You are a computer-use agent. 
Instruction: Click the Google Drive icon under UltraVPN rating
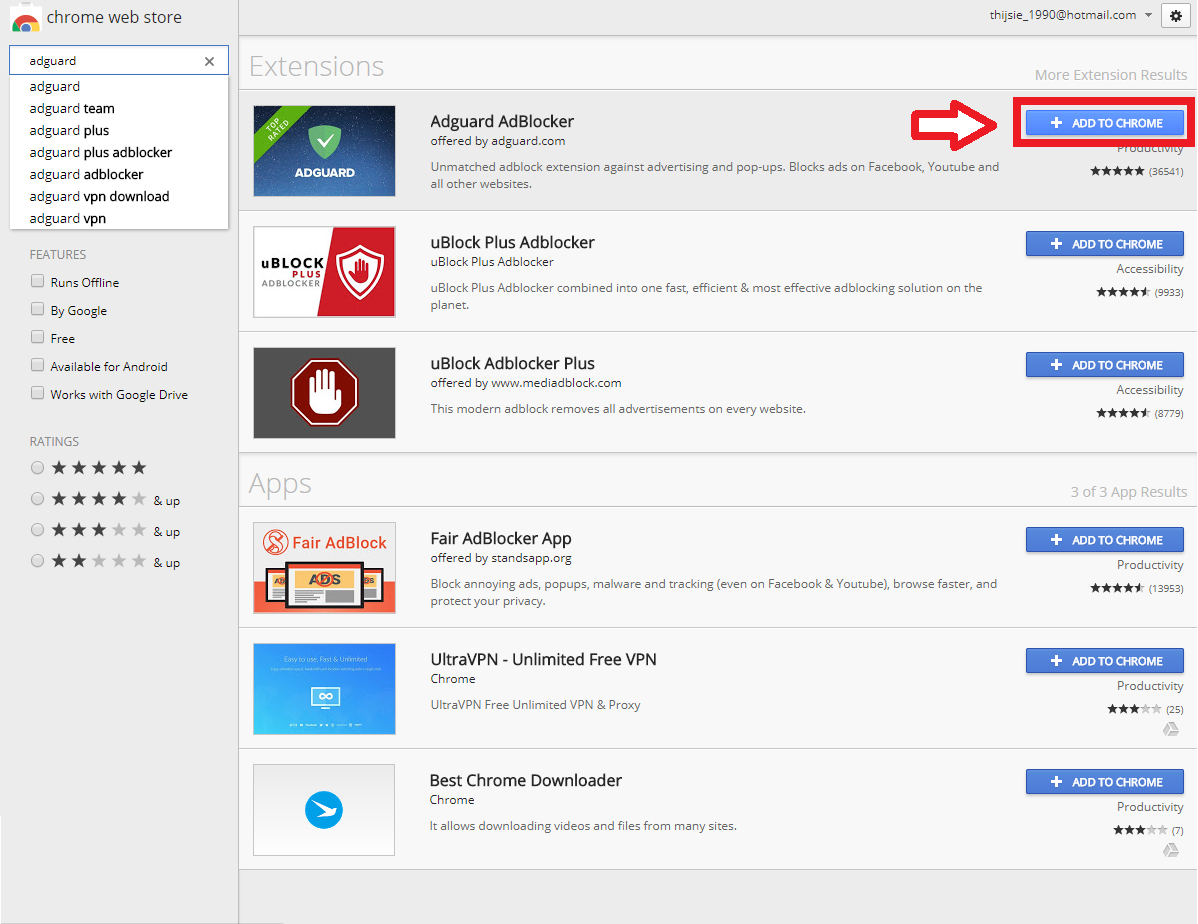click(1170, 729)
